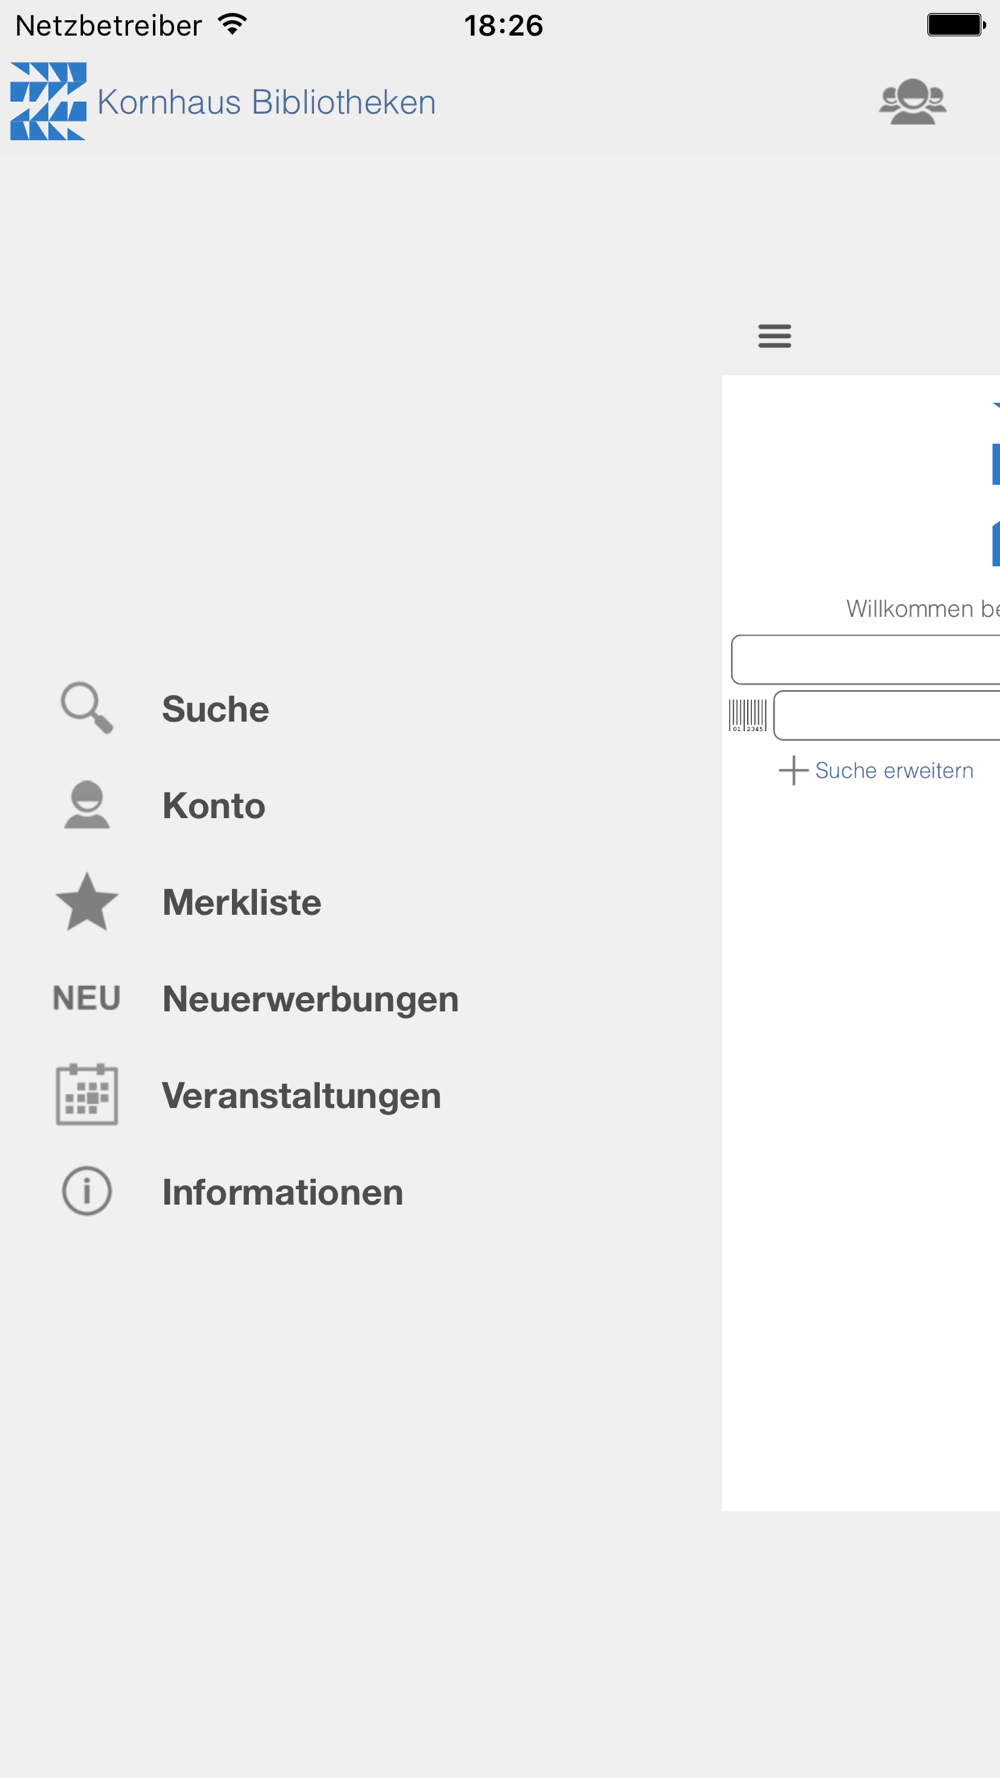Tap the Konto person icon

point(87,805)
